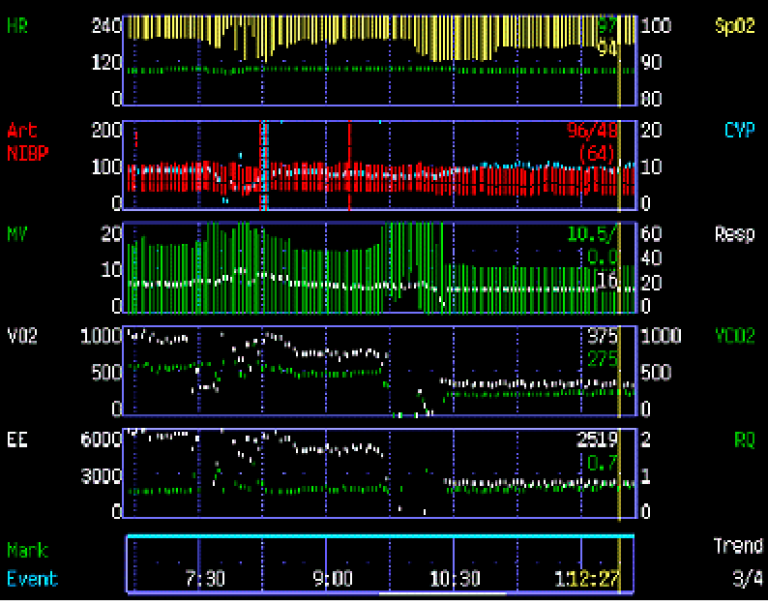Select the Mark label
Screen dimensions: 768x606
(27, 551)
